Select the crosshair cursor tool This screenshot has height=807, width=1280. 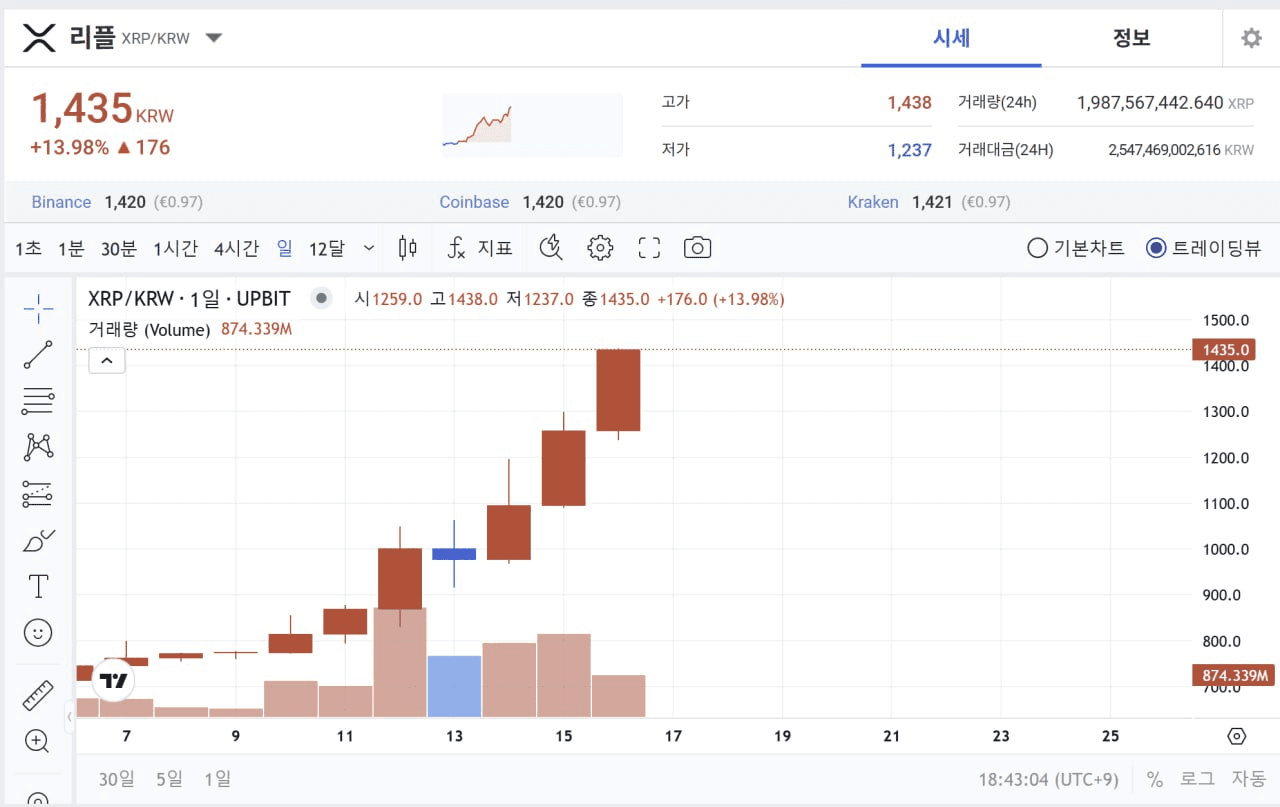[x=38, y=309]
